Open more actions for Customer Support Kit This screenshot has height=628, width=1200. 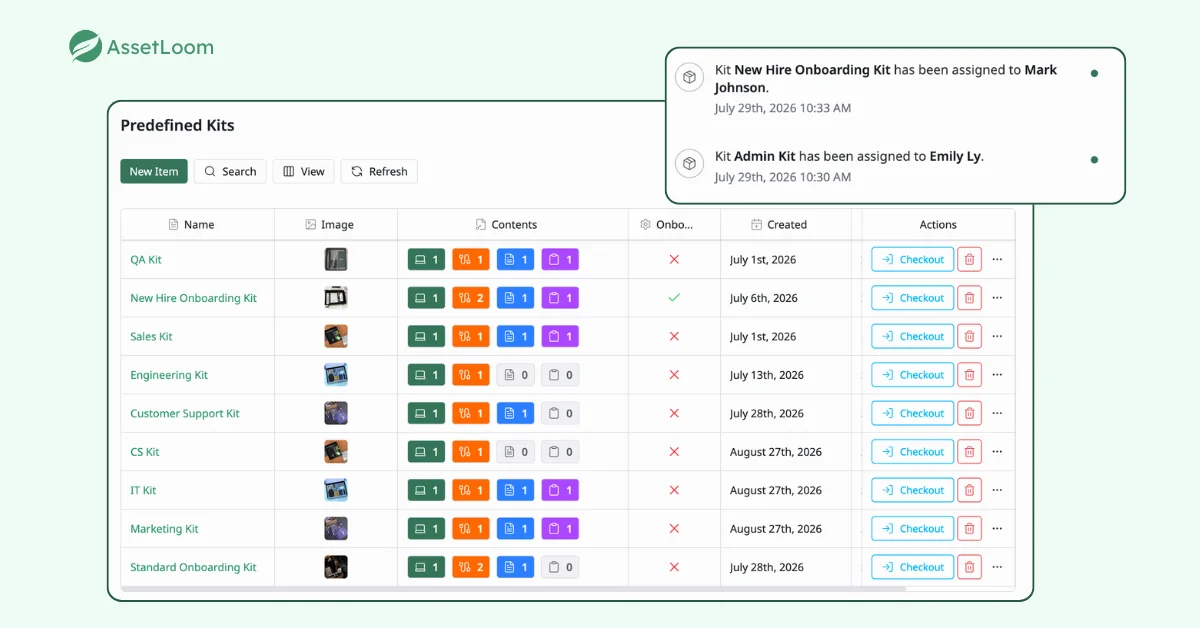pyautogui.click(x=997, y=414)
